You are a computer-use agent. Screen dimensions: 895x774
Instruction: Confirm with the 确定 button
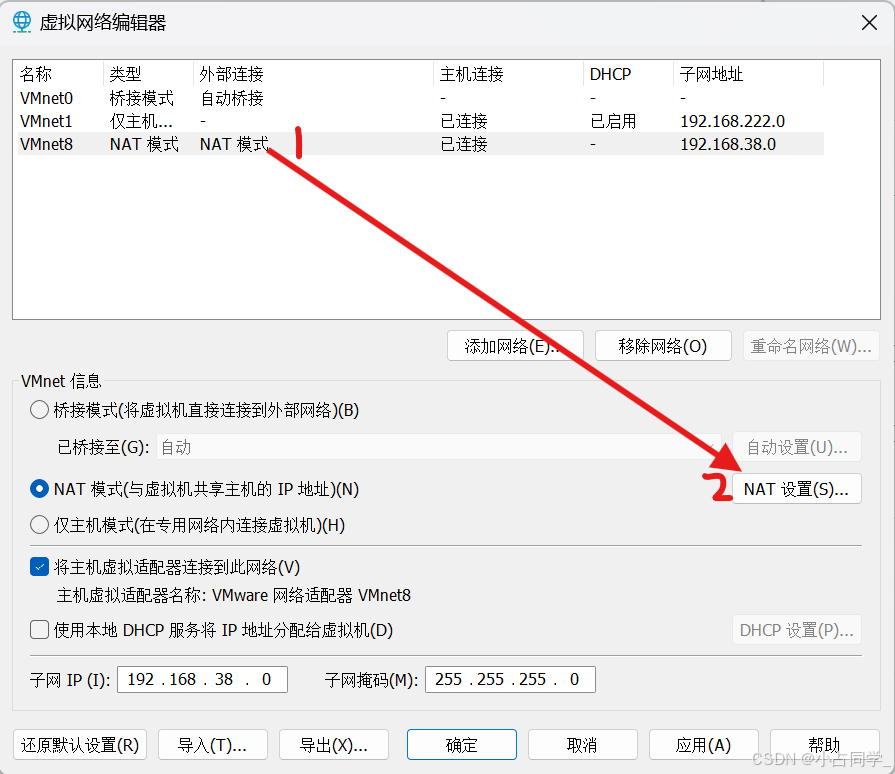pos(462,744)
